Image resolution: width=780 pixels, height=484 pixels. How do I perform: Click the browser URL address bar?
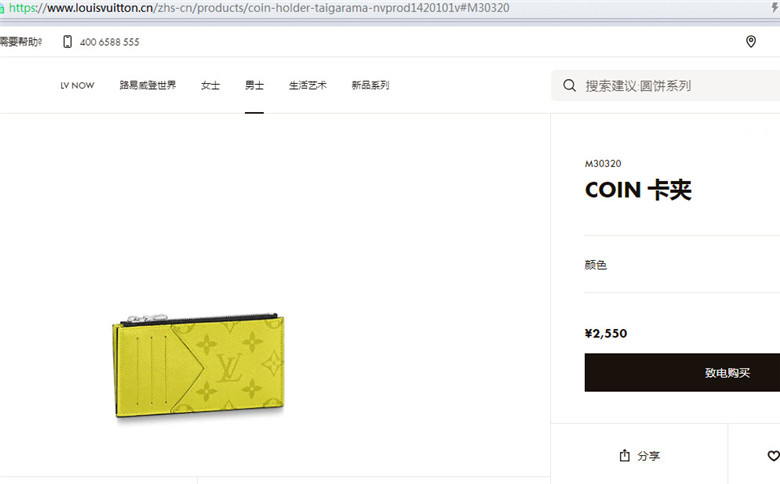pyautogui.click(x=388, y=8)
